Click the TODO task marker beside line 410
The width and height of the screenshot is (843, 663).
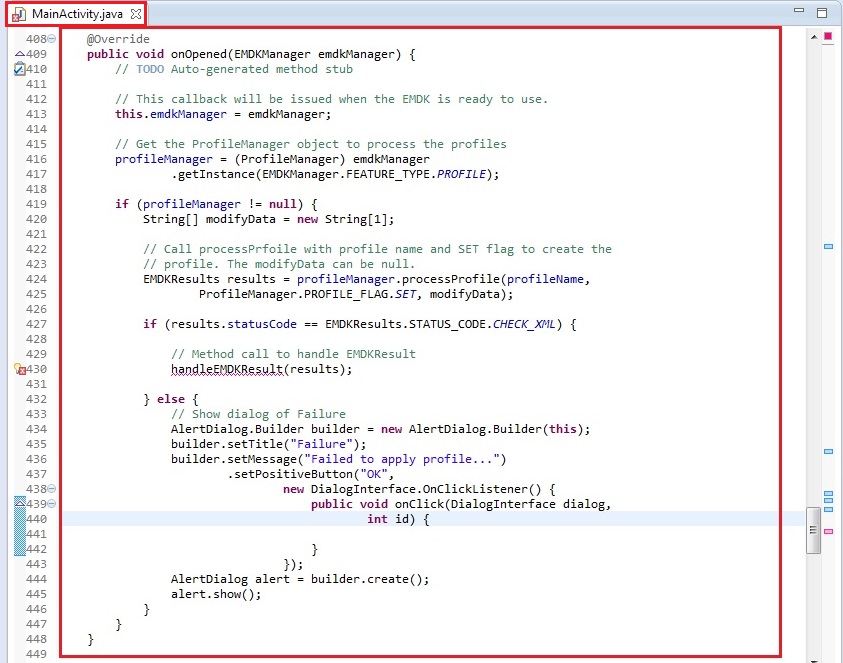[20, 68]
